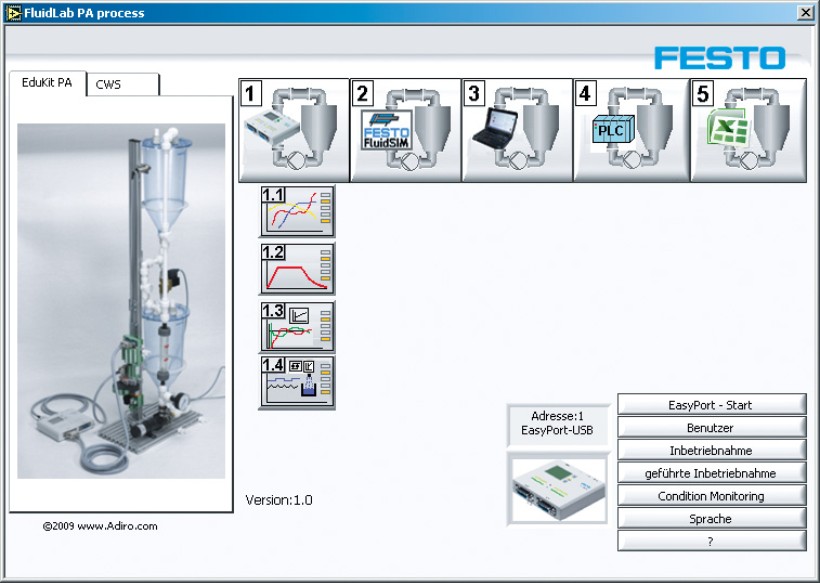Image resolution: width=820 pixels, height=583 pixels.
Task: Click the ©2009 www.Adiro.com text
Action: [100, 526]
